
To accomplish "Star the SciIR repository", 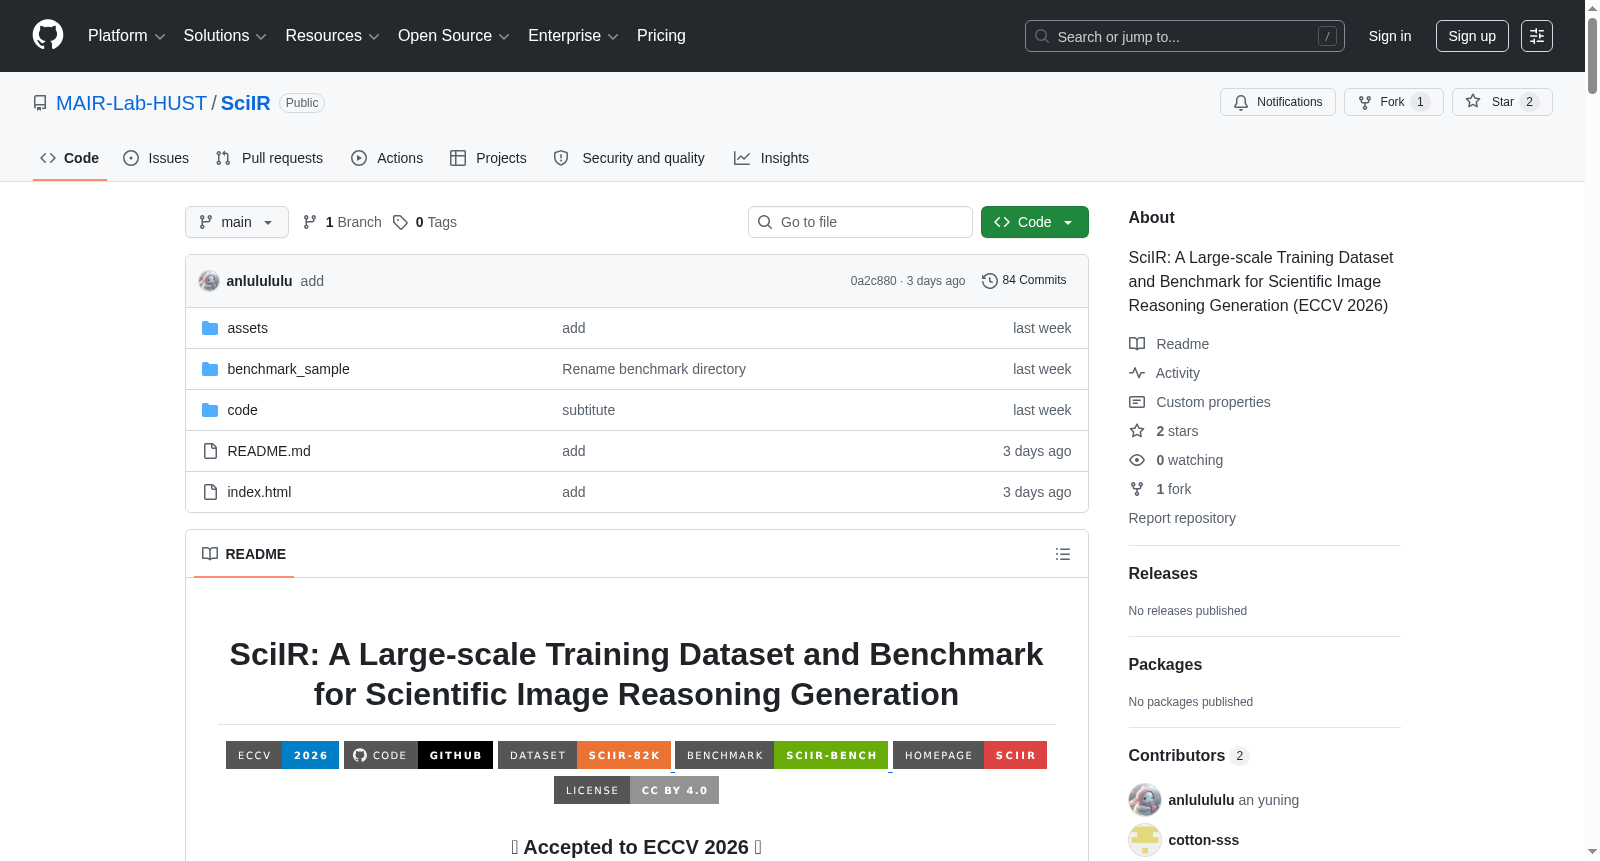I will click(x=1502, y=102).
